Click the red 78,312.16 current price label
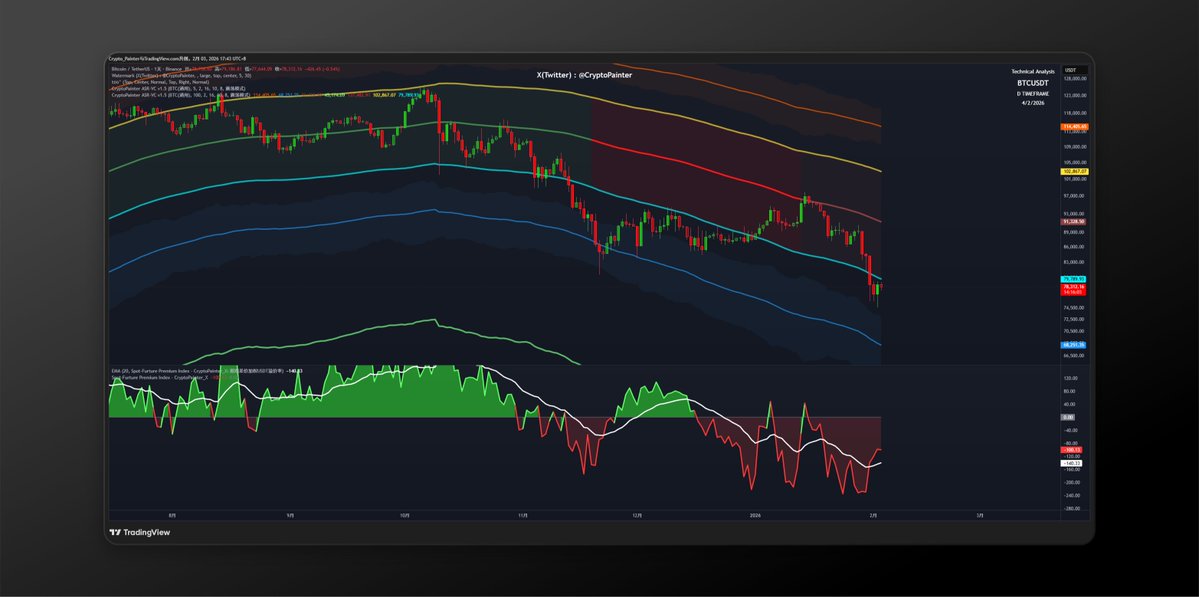Image resolution: width=1199 pixels, height=597 pixels. (1074, 287)
